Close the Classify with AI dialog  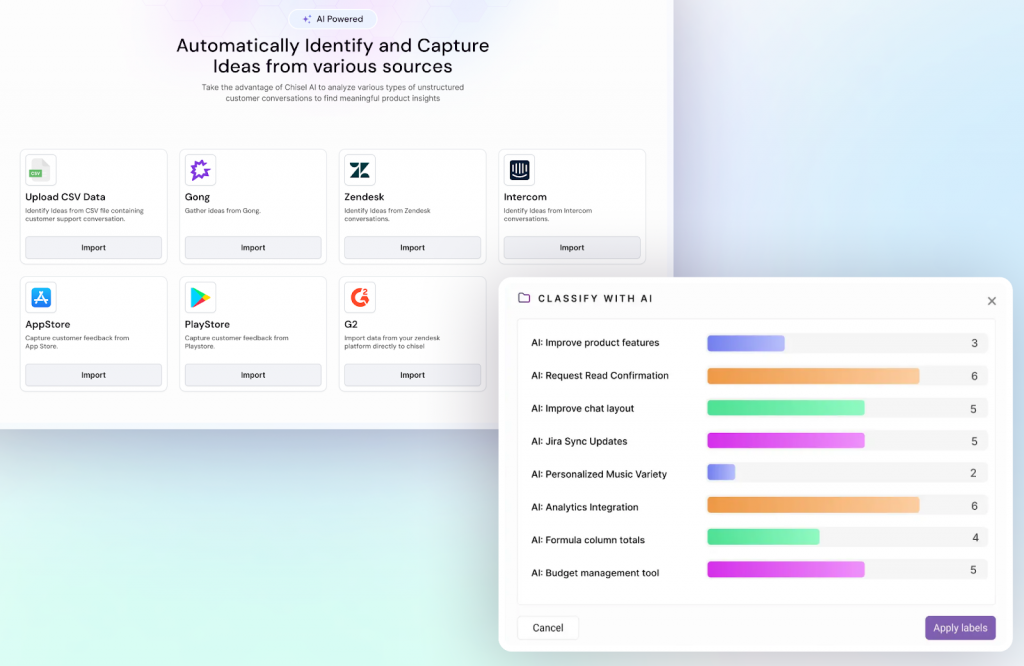[x=991, y=301]
